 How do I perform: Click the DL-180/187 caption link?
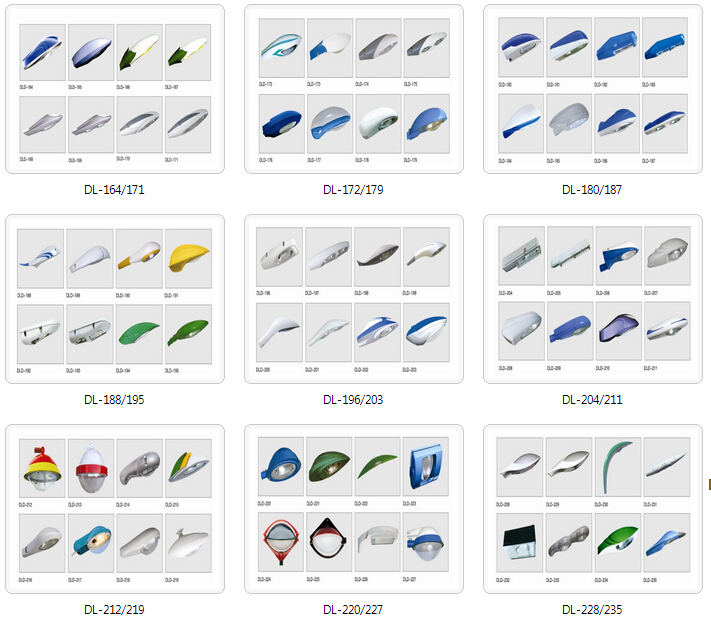point(592,189)
